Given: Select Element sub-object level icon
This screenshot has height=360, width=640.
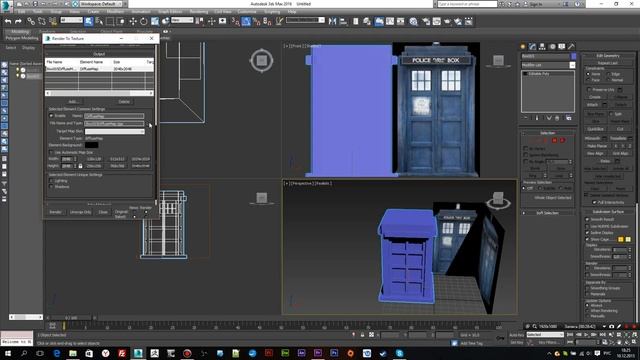Looking at the screenshot, I should pos(562,140).
